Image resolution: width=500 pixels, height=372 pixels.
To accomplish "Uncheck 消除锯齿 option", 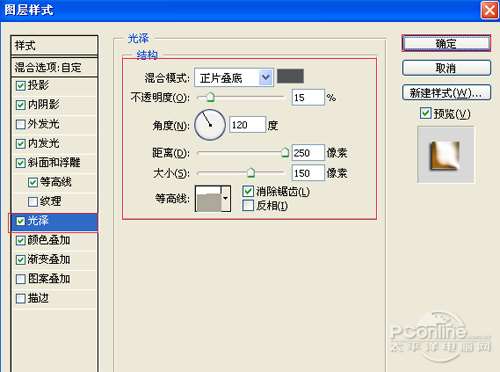I will click(248, 191).
